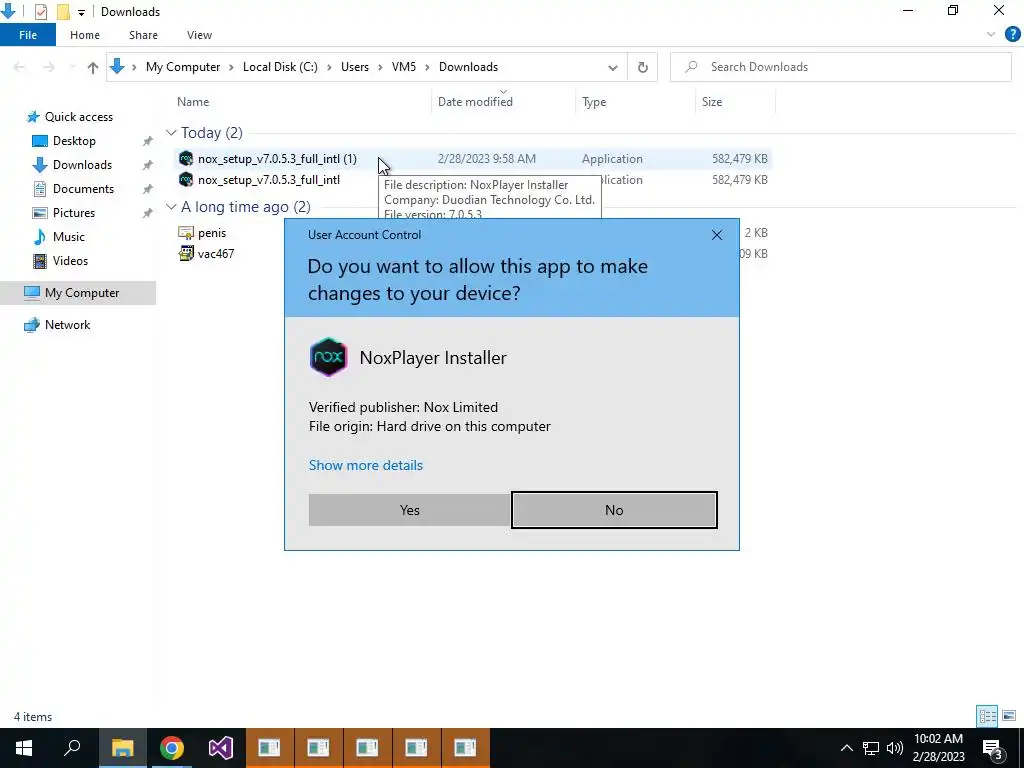Open Documents in navigation pane

click(83, 189)
